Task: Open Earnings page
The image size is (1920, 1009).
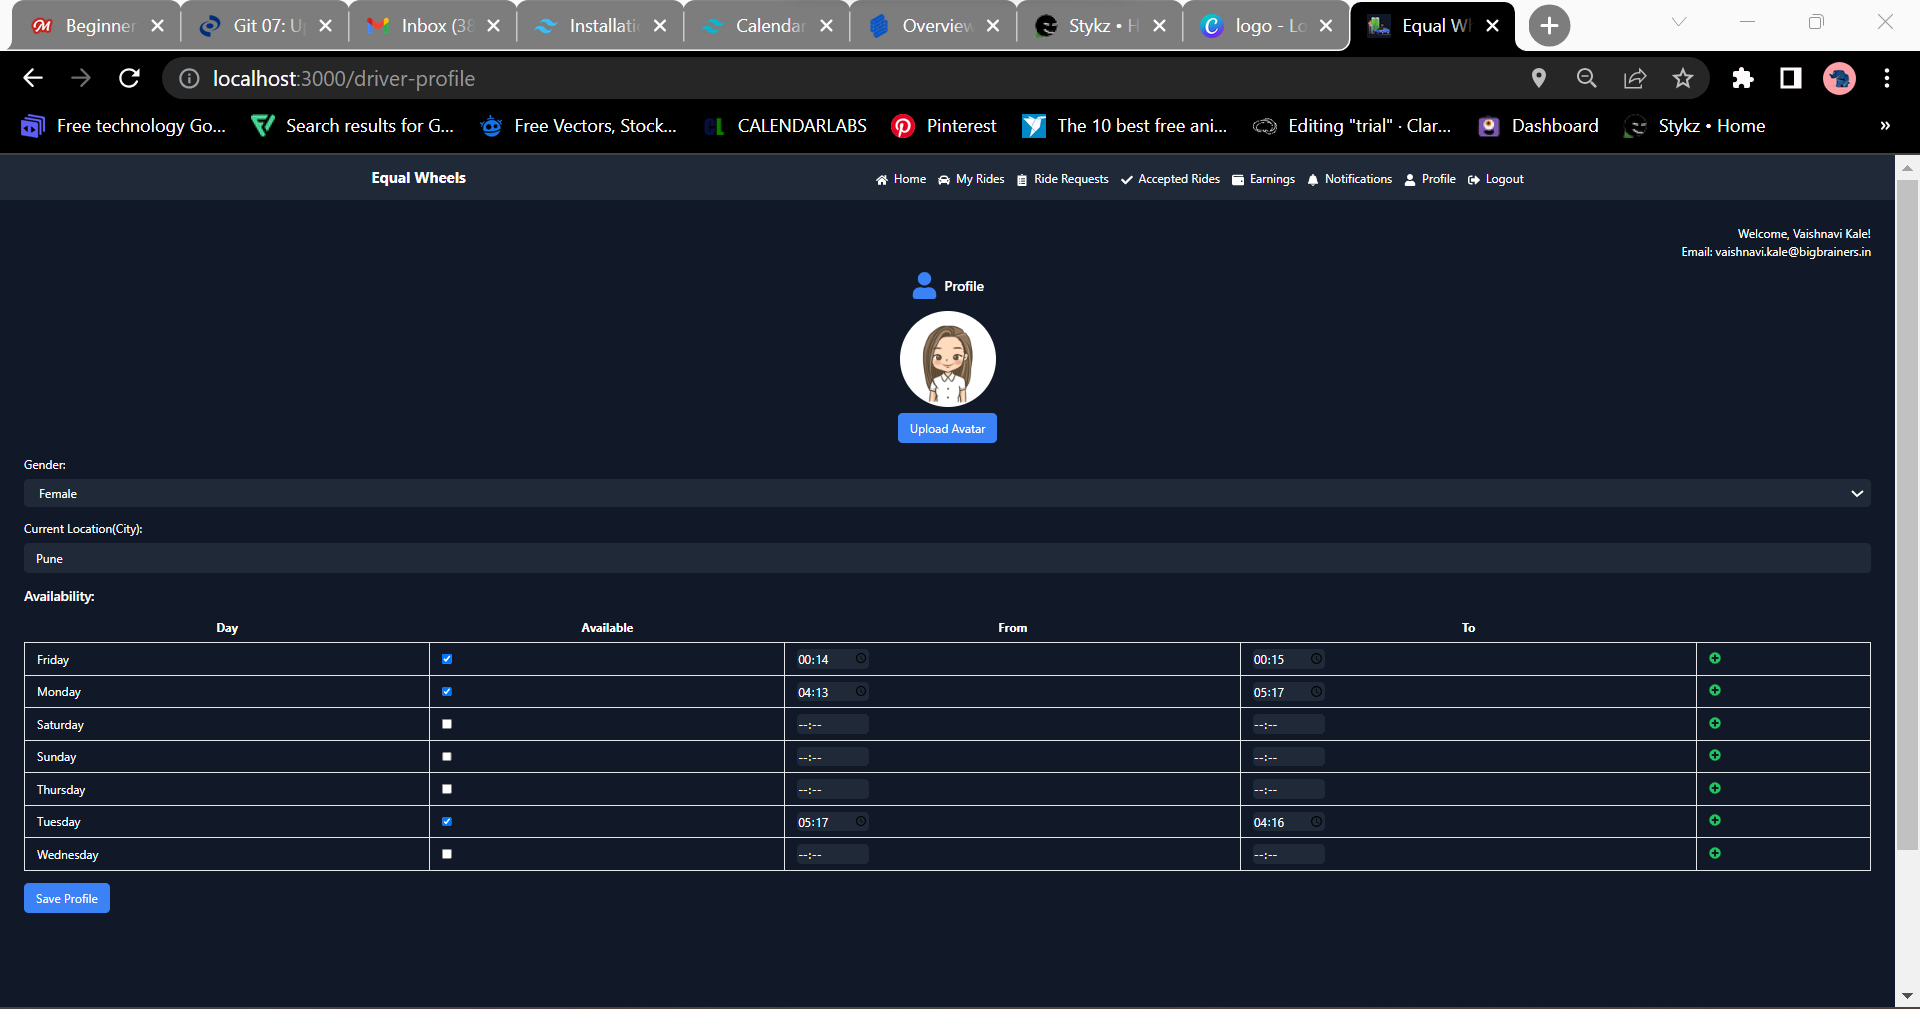Action: tap(1264, 179)
